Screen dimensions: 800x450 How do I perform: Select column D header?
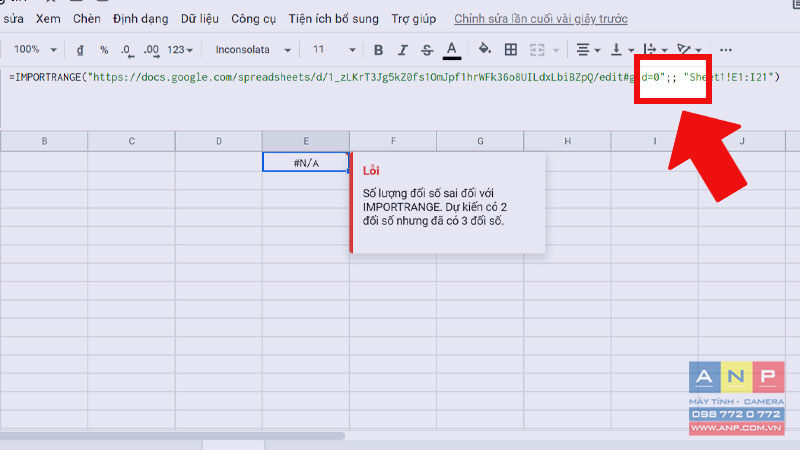[219, 141]
